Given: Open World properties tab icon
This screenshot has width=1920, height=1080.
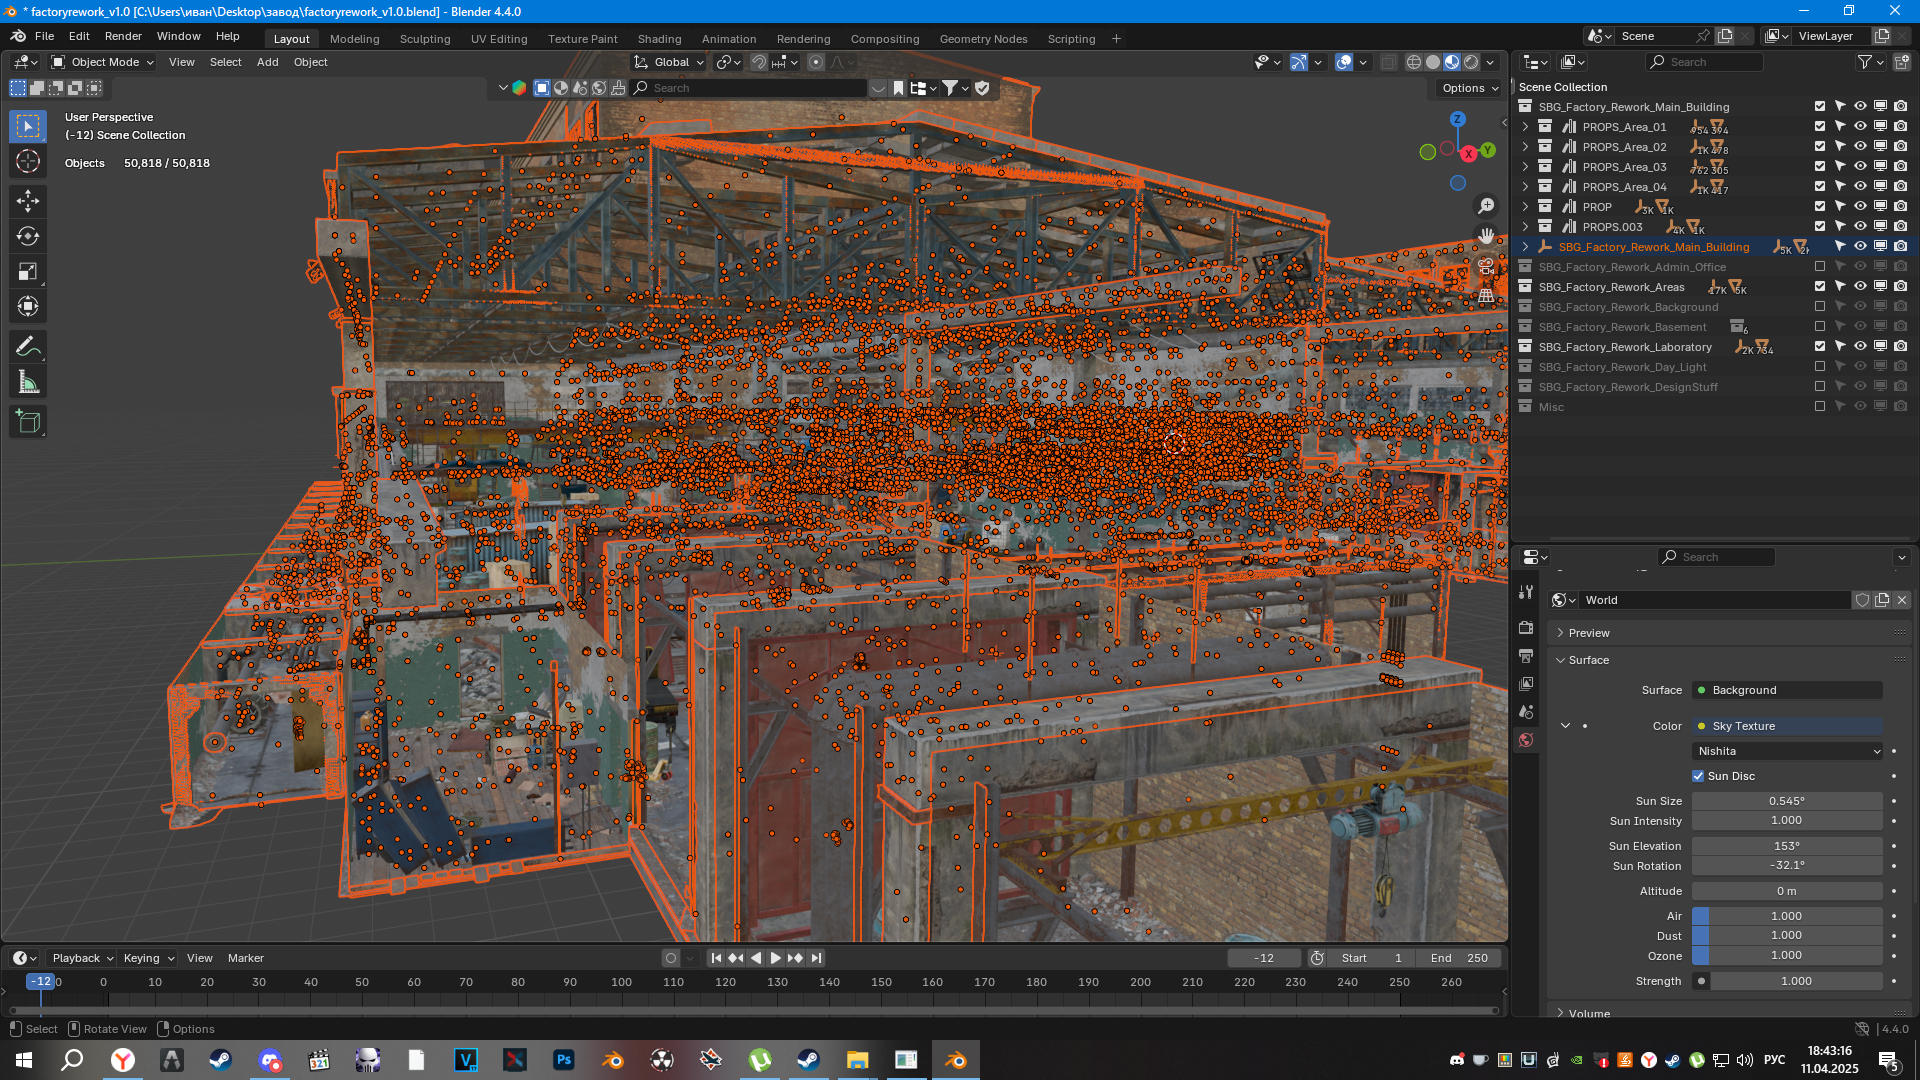Looking at the screenshot, I should pyautogui.click(x=1526, y=741).
